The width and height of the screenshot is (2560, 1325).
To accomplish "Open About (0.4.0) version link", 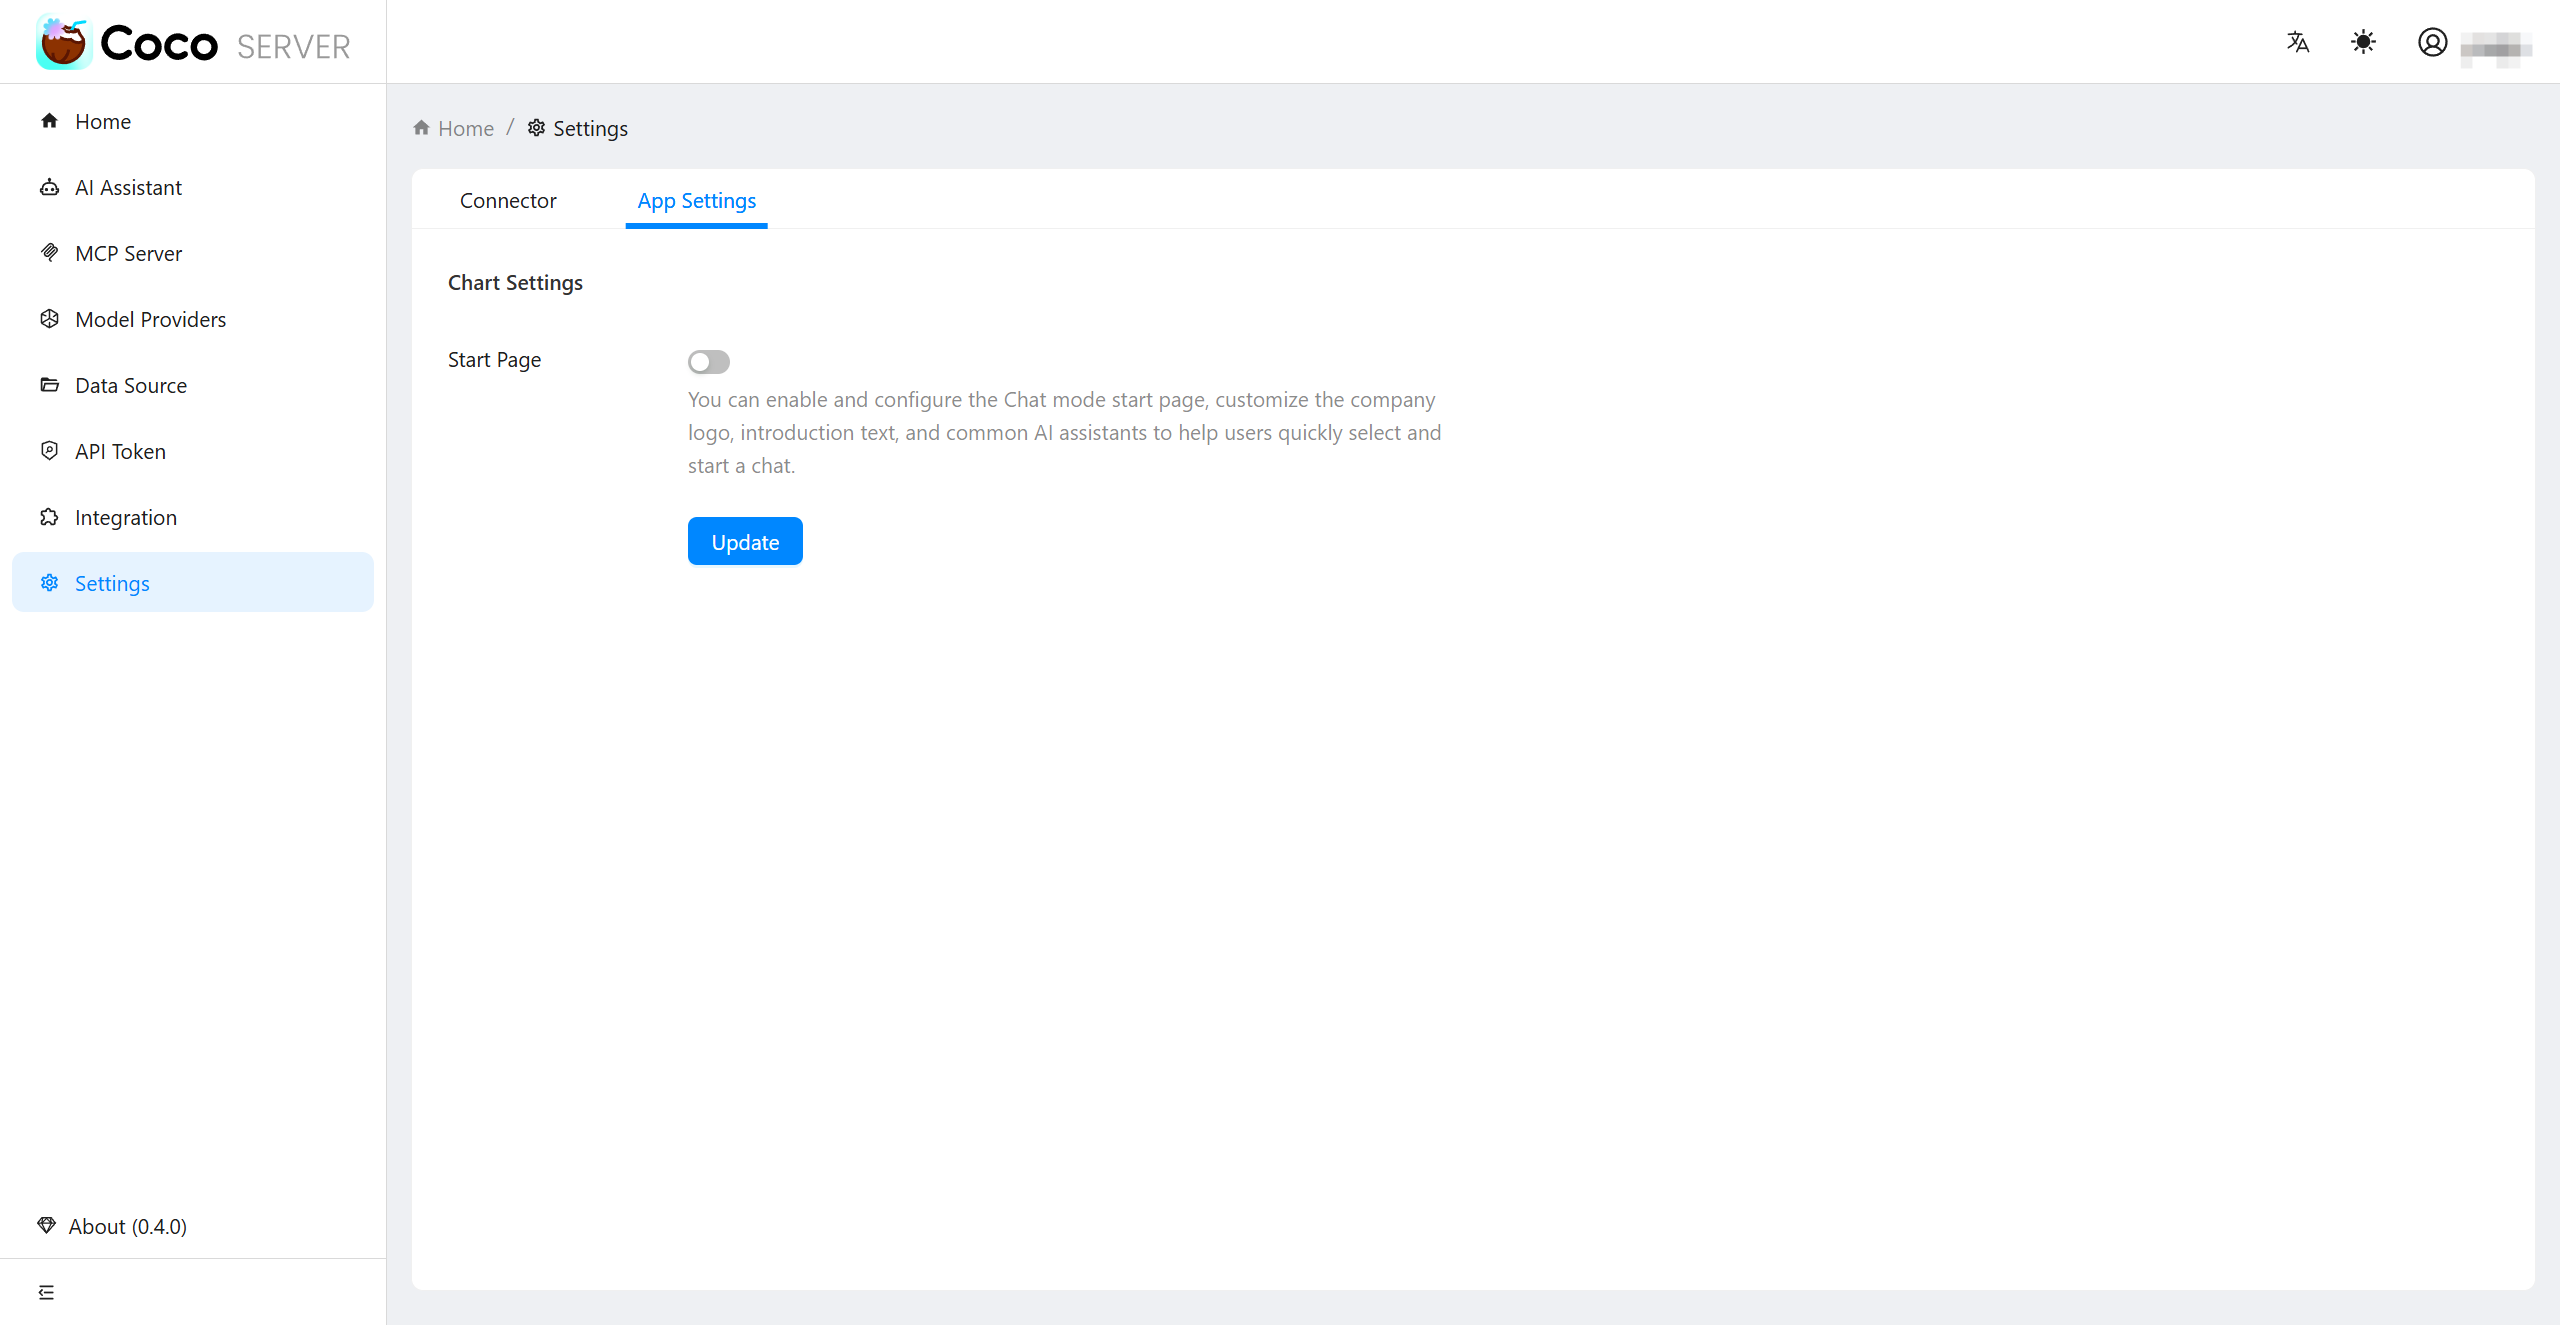I will coord(128,1226).
